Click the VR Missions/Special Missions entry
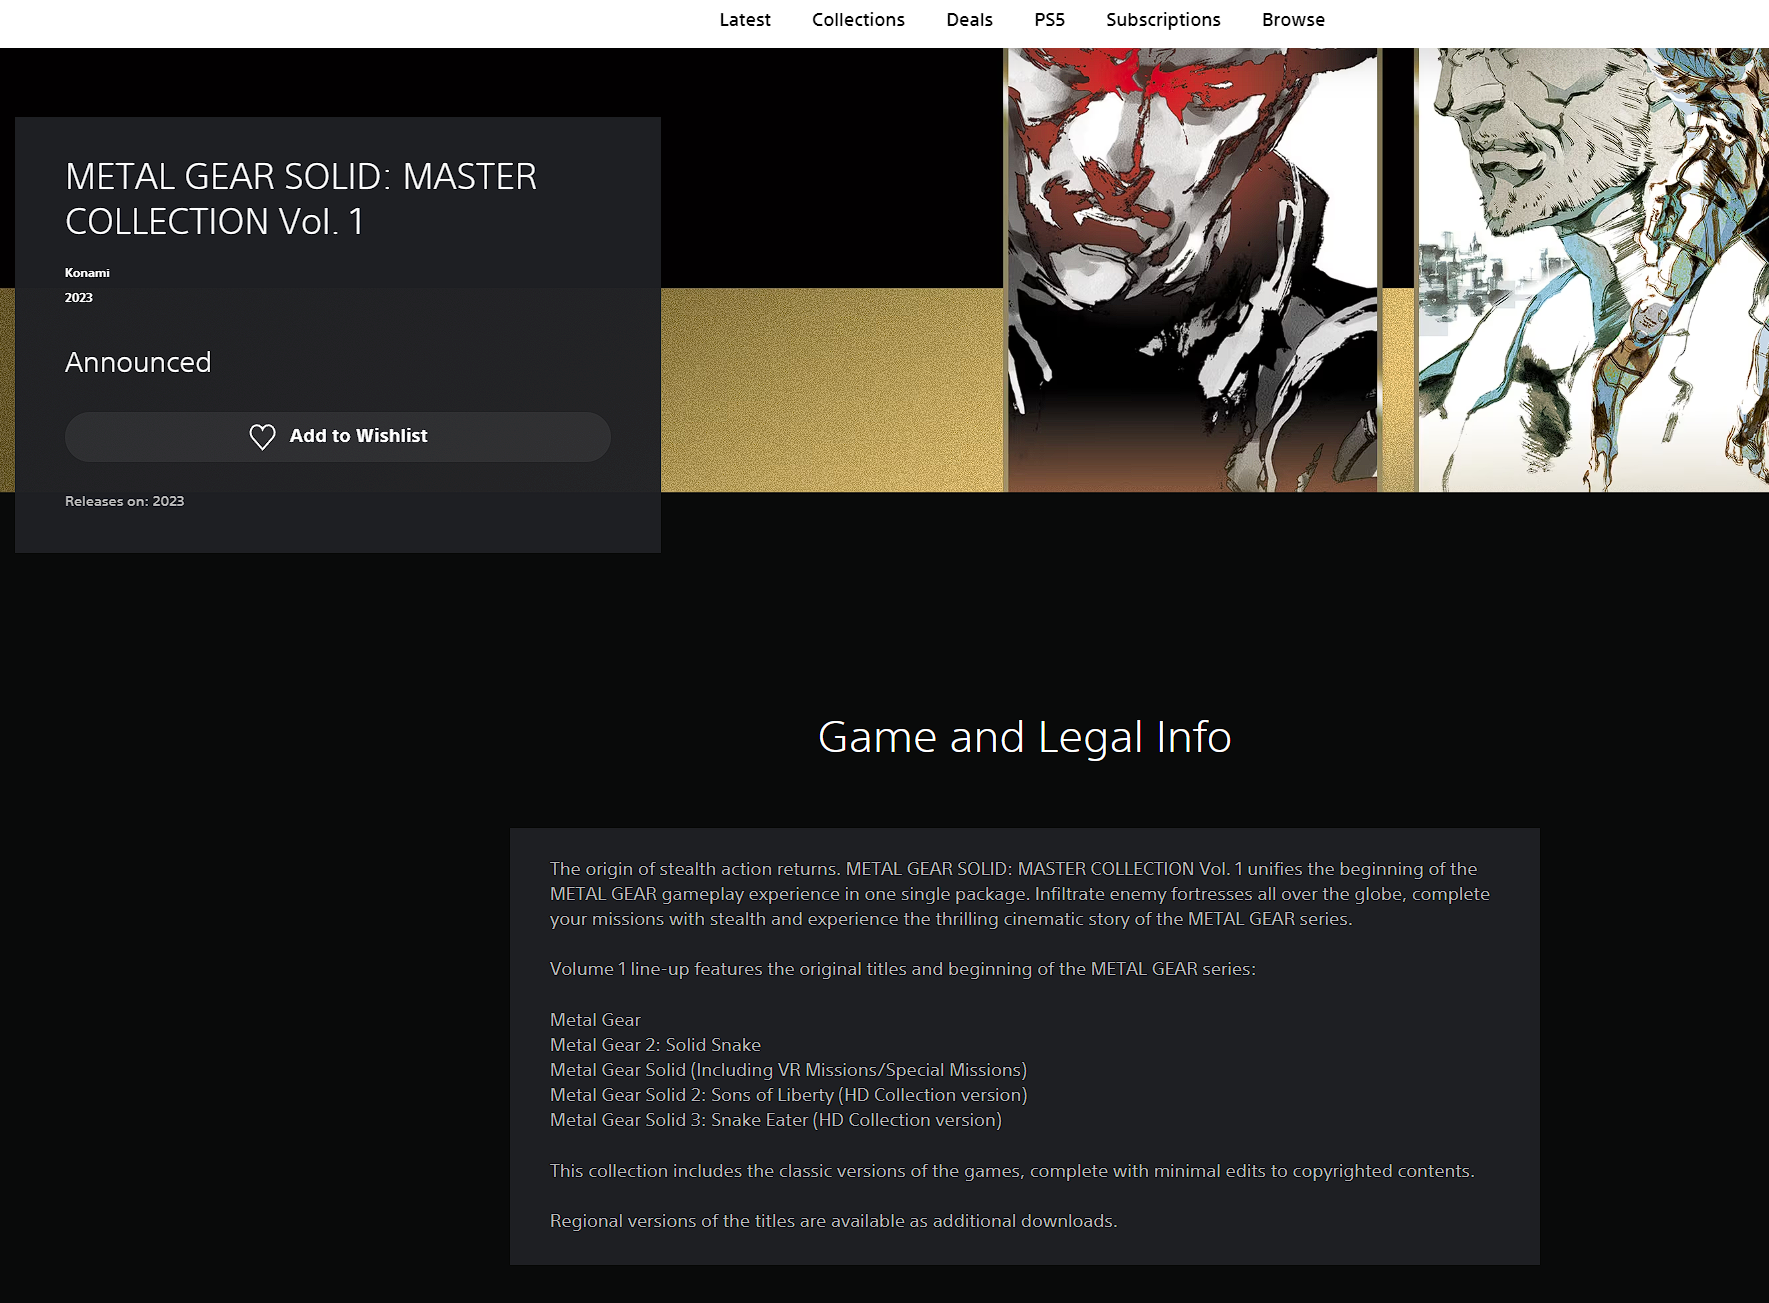 coord(788,1070)
